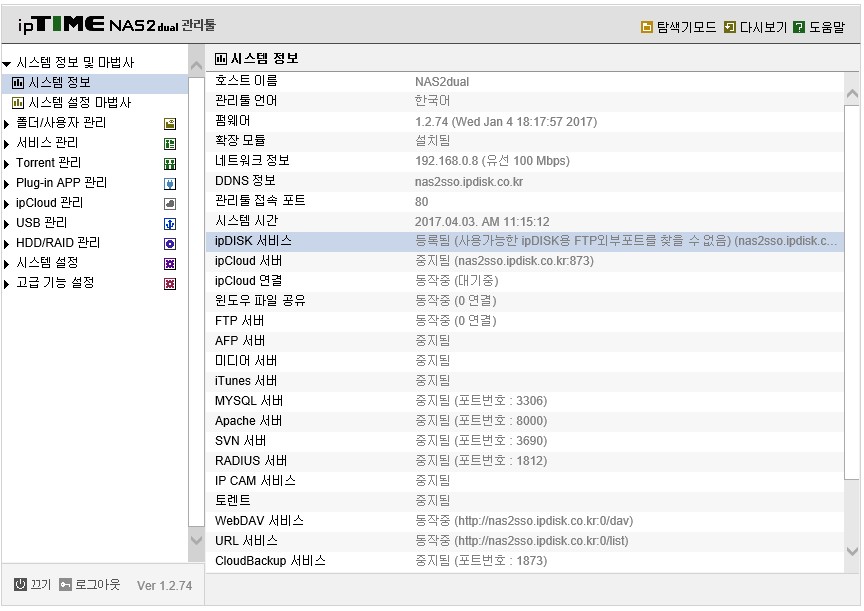This screenshot has height=611, width=864.
Task: Click the 네트워크 정보 IP 192.168.0.8
Action: click(x=492, y=161)
